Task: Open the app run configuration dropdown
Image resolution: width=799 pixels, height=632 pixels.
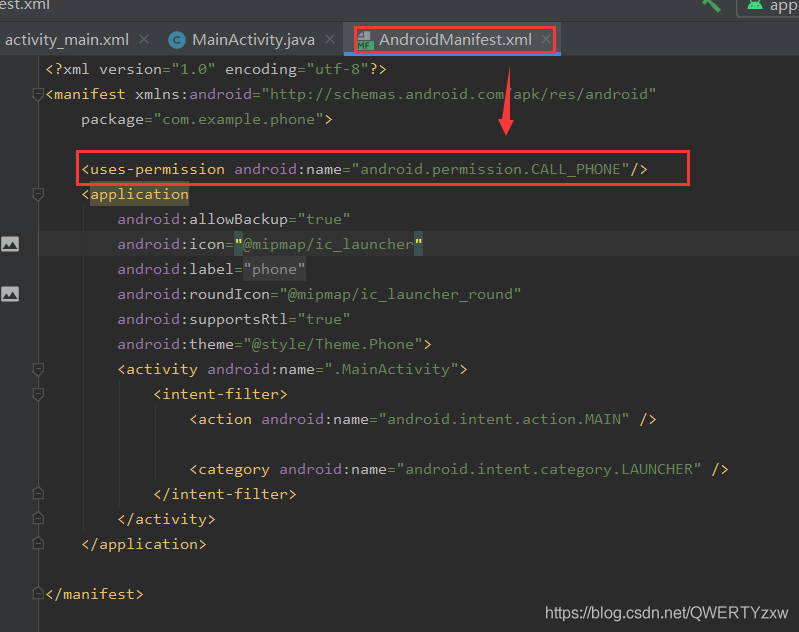Action: 770,6
